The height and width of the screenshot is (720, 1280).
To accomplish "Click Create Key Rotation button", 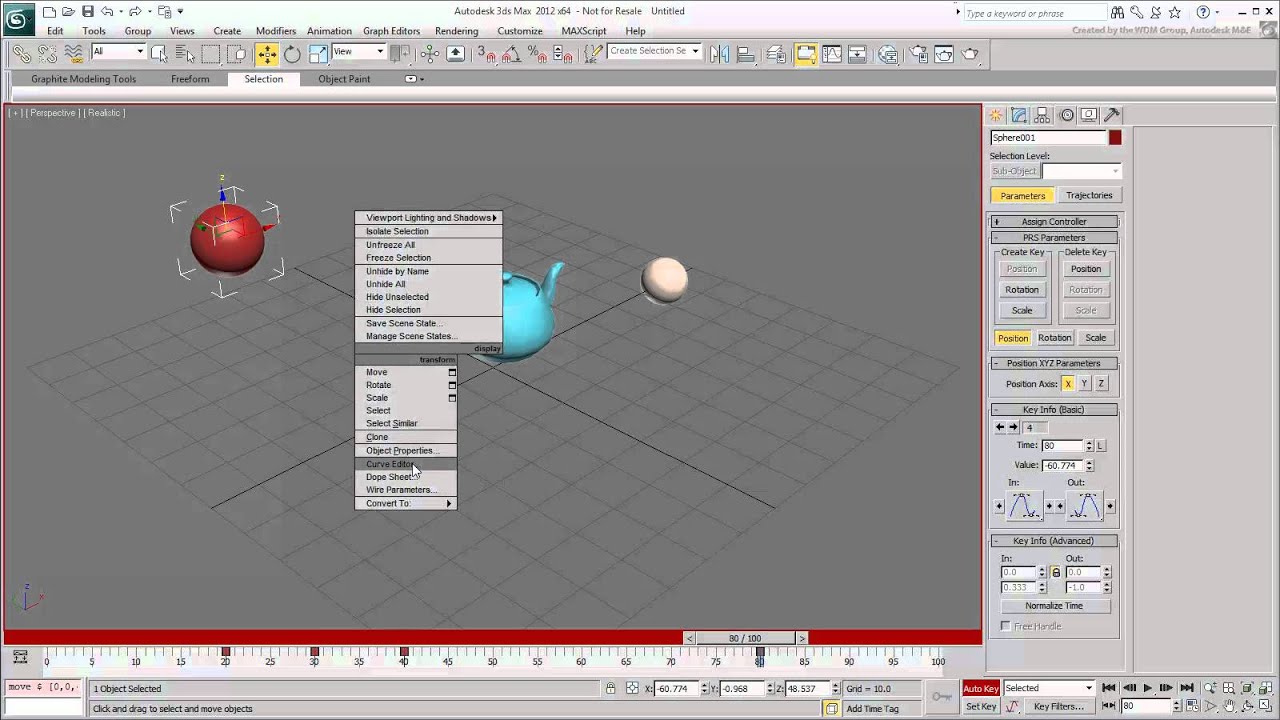I will [1022, 290].
